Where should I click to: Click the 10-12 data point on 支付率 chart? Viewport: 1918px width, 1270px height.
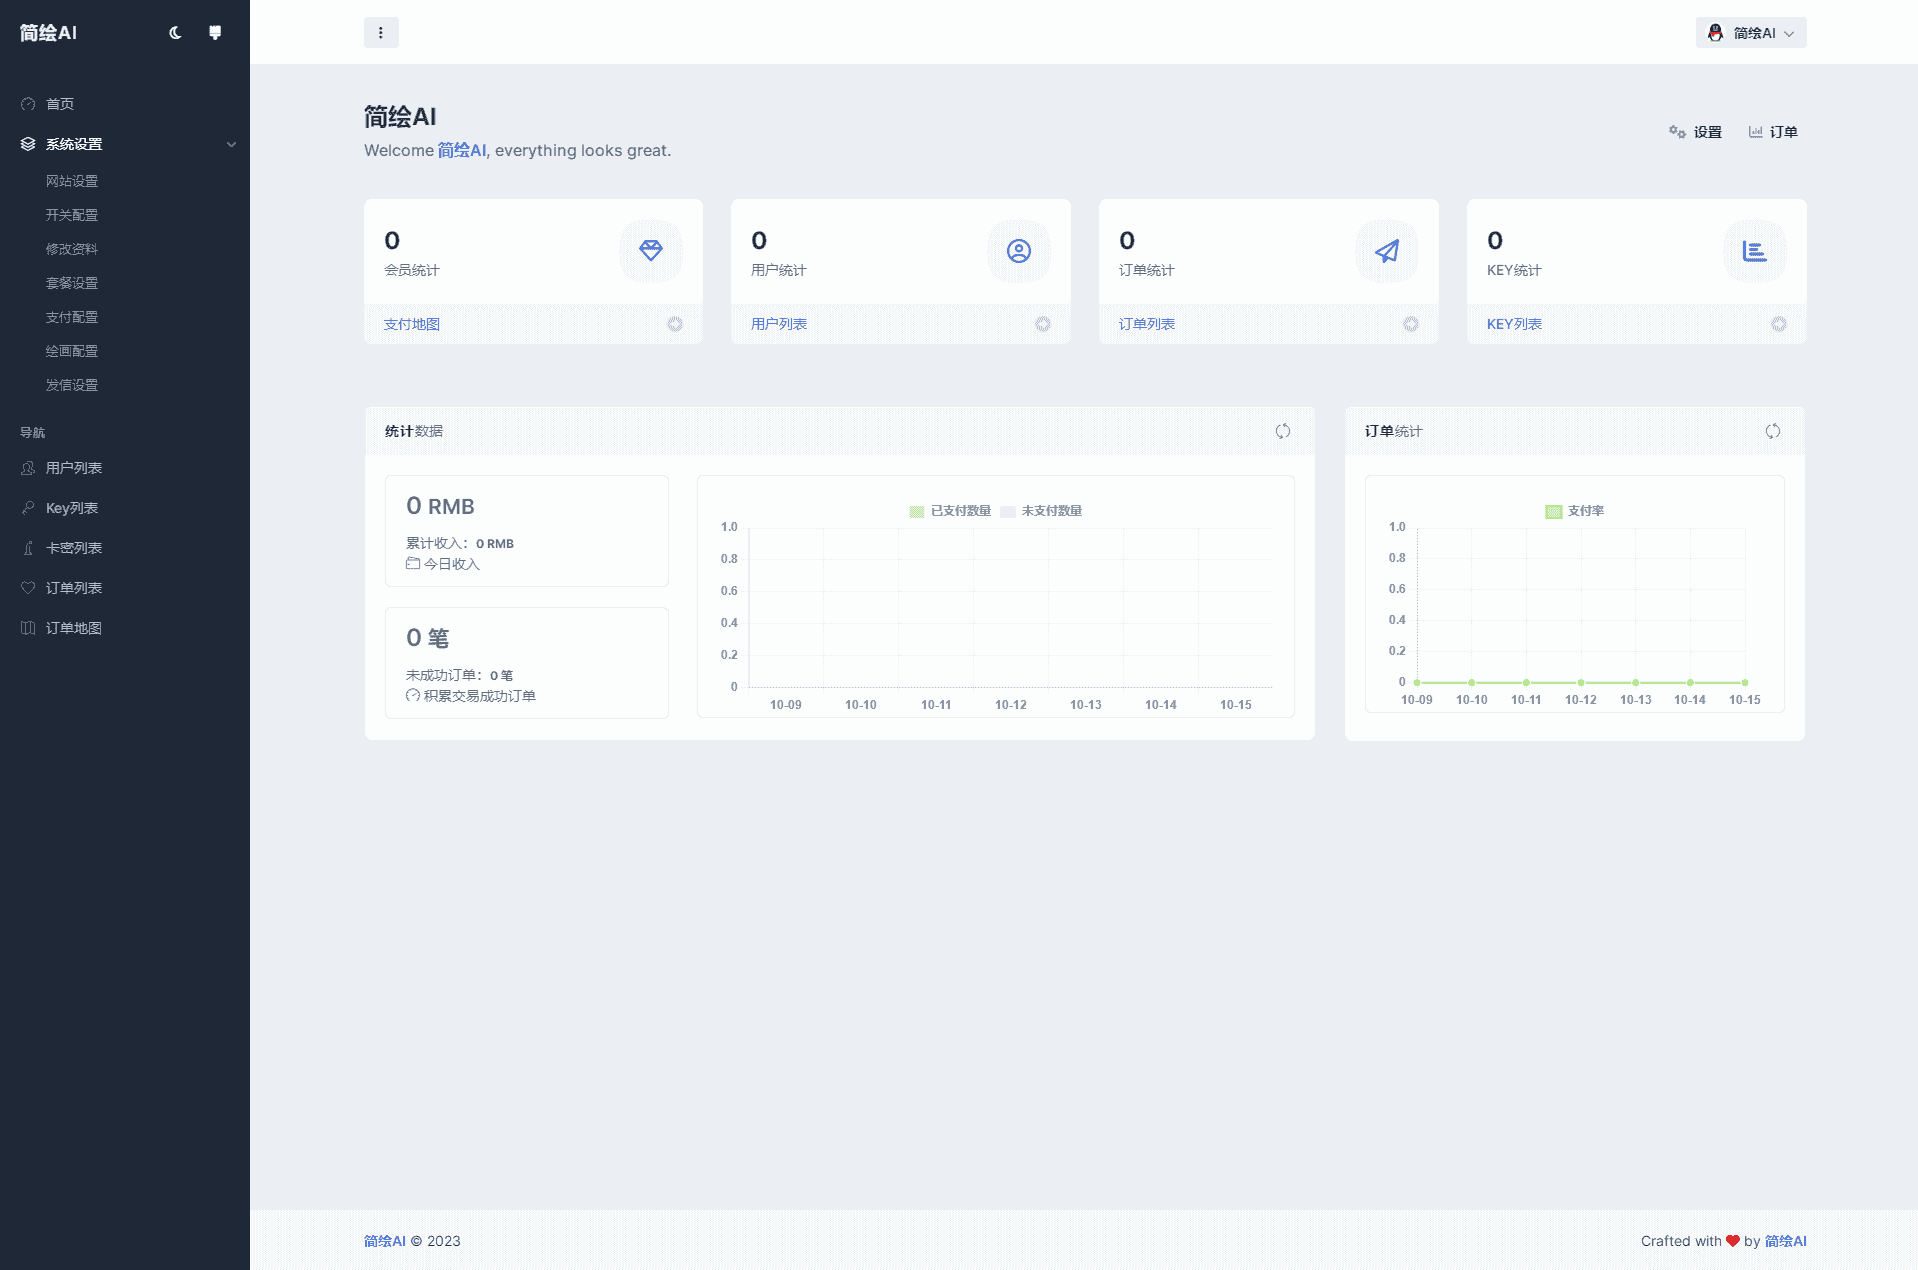click(1581, 682)
